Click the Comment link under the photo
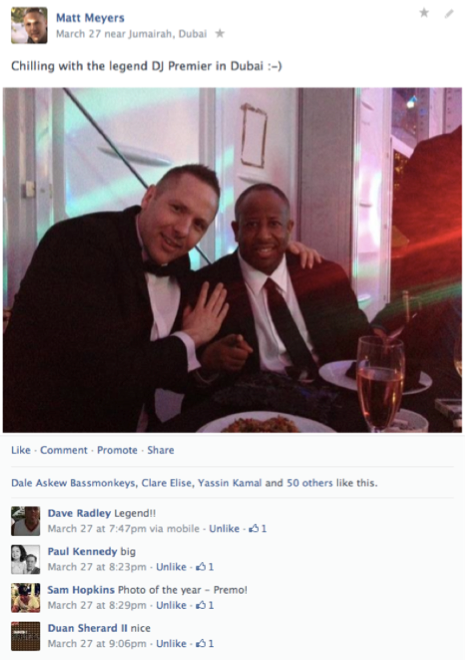Viewport: 465px width, 660px height. click(64, 450)
